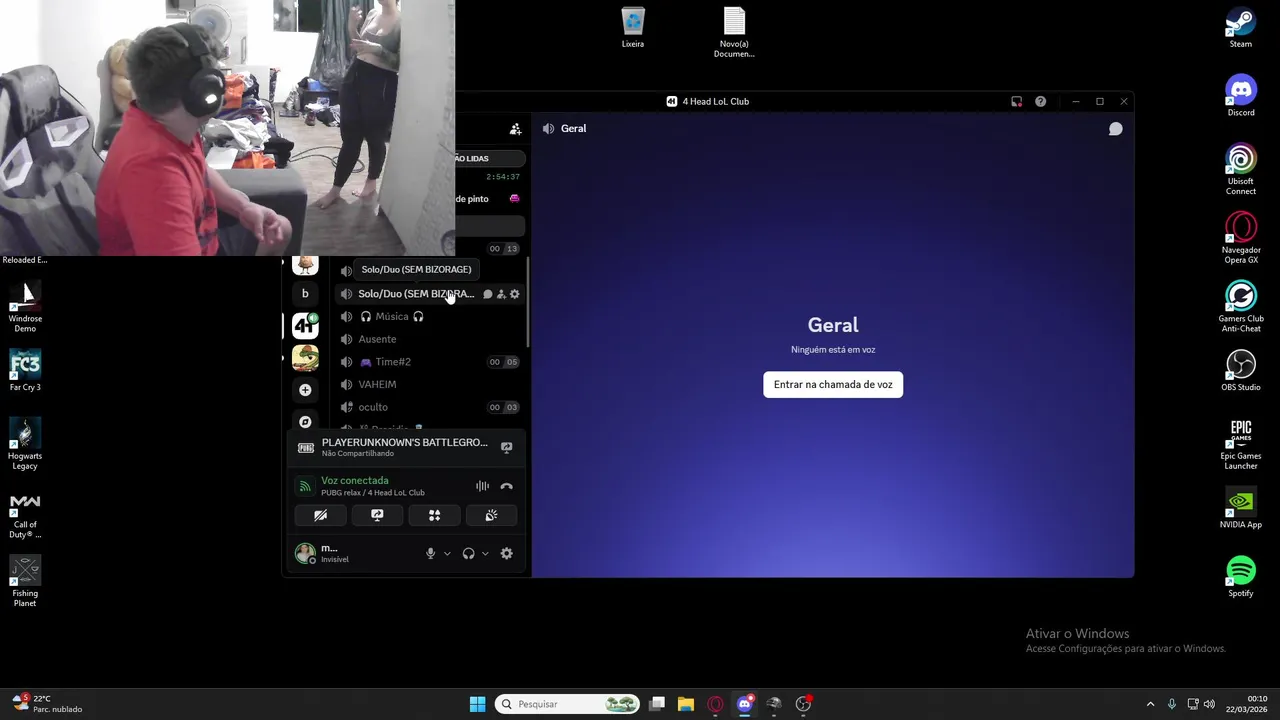The height and width of the screenshot is (720, 1280).
Task: Open Gamers Club Anti-Cheat shortcut
Action: pos(1241,307)
